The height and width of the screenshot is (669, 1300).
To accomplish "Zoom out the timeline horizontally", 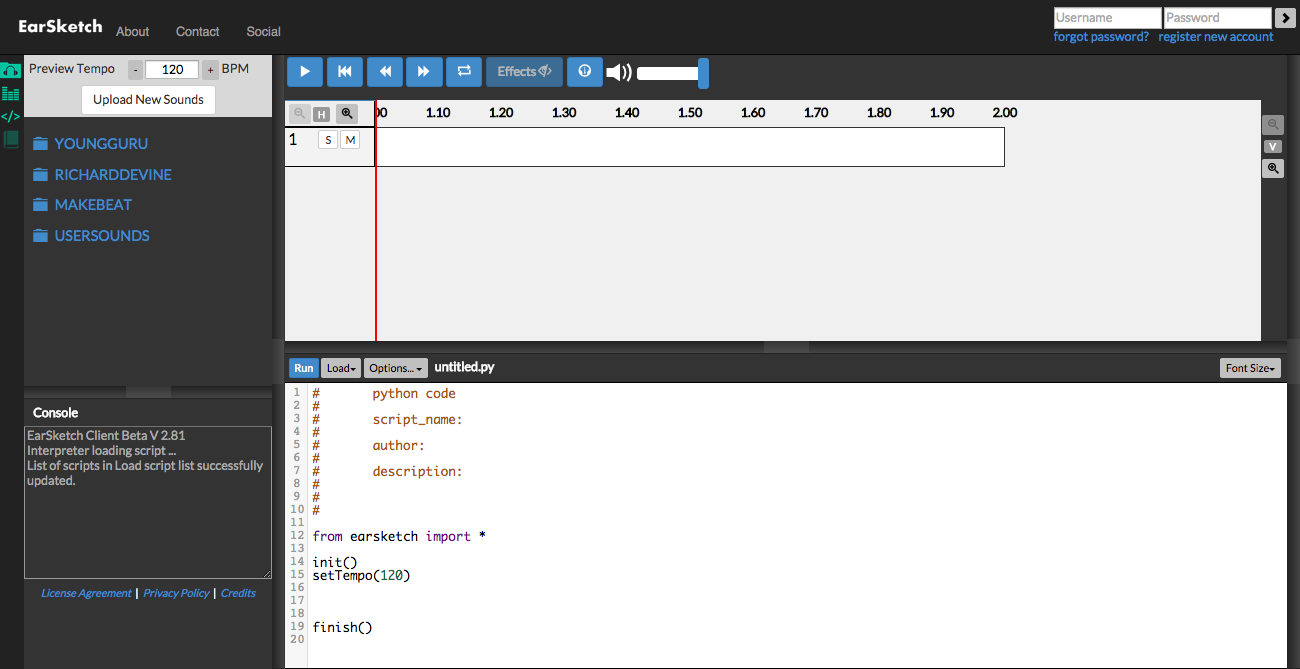I will pos(299,114).
